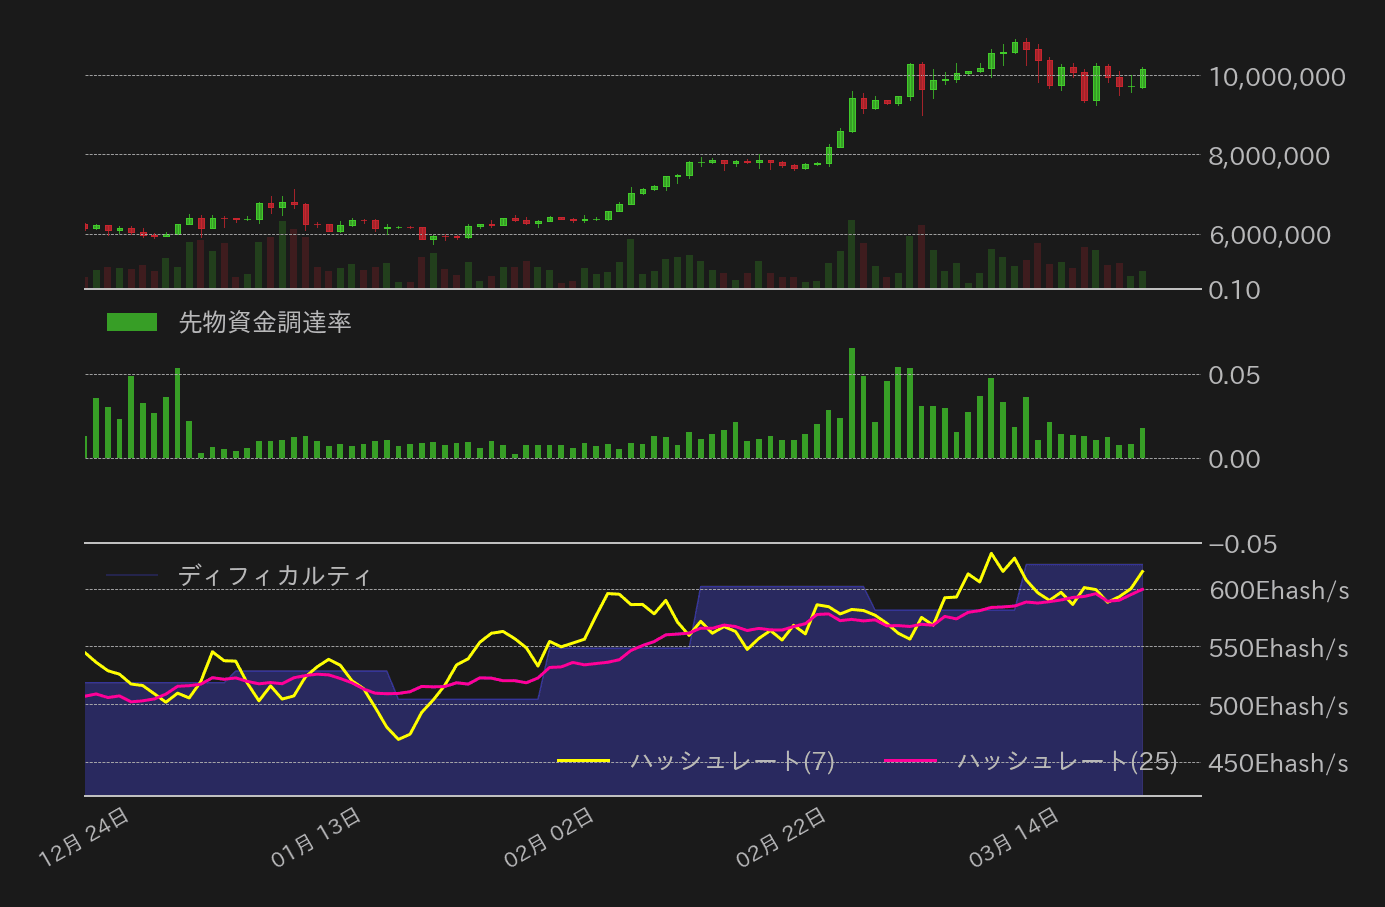Click the 0.05 funding rate axis label

pos(1234,375)
